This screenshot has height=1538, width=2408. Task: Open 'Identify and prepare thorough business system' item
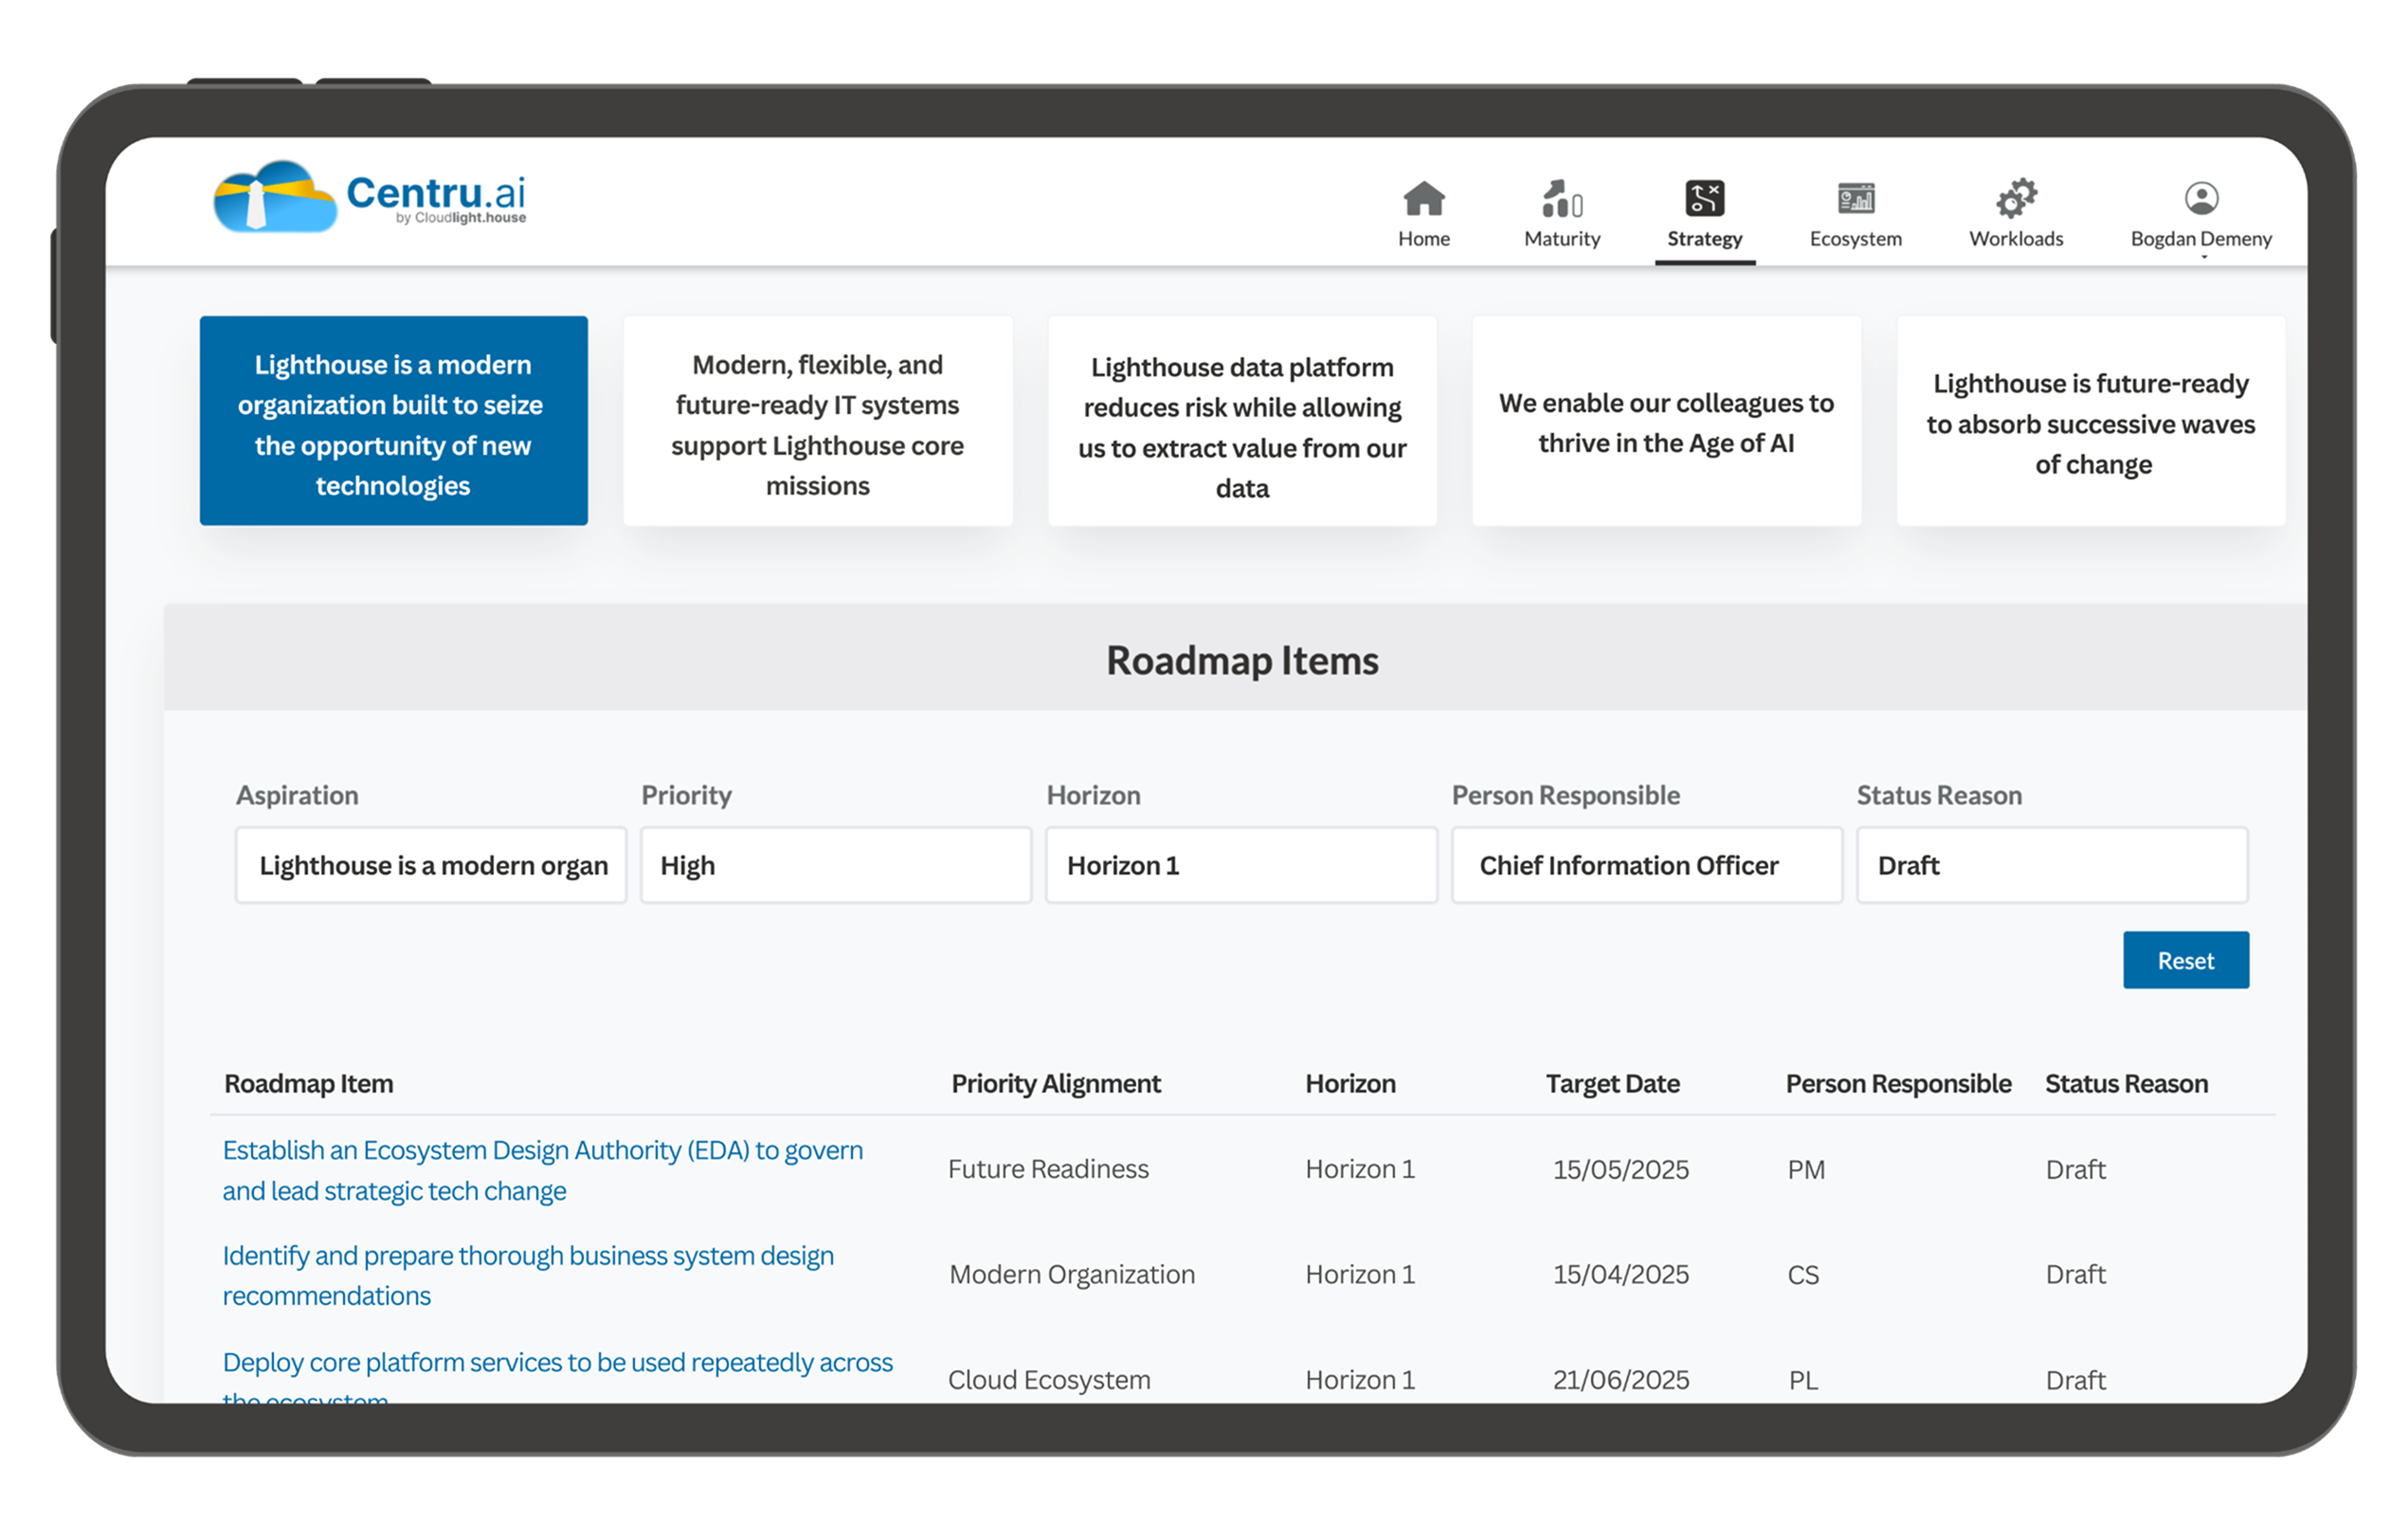(527, 1275)
